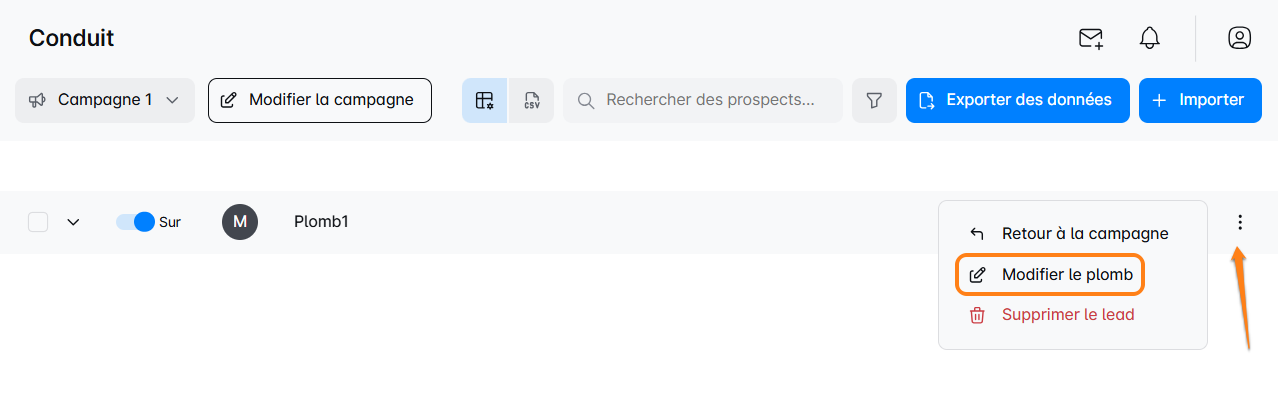Open the Campagne 1 dropdown
This screenshot has width=1278, height=412.
coord(105,100)
